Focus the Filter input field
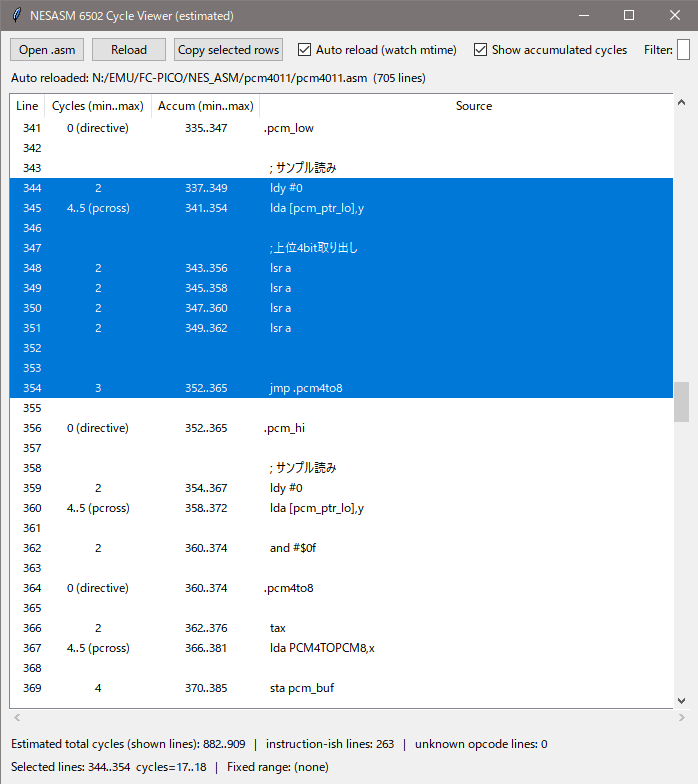Screen dimensions: 698x784 point(684,50)
